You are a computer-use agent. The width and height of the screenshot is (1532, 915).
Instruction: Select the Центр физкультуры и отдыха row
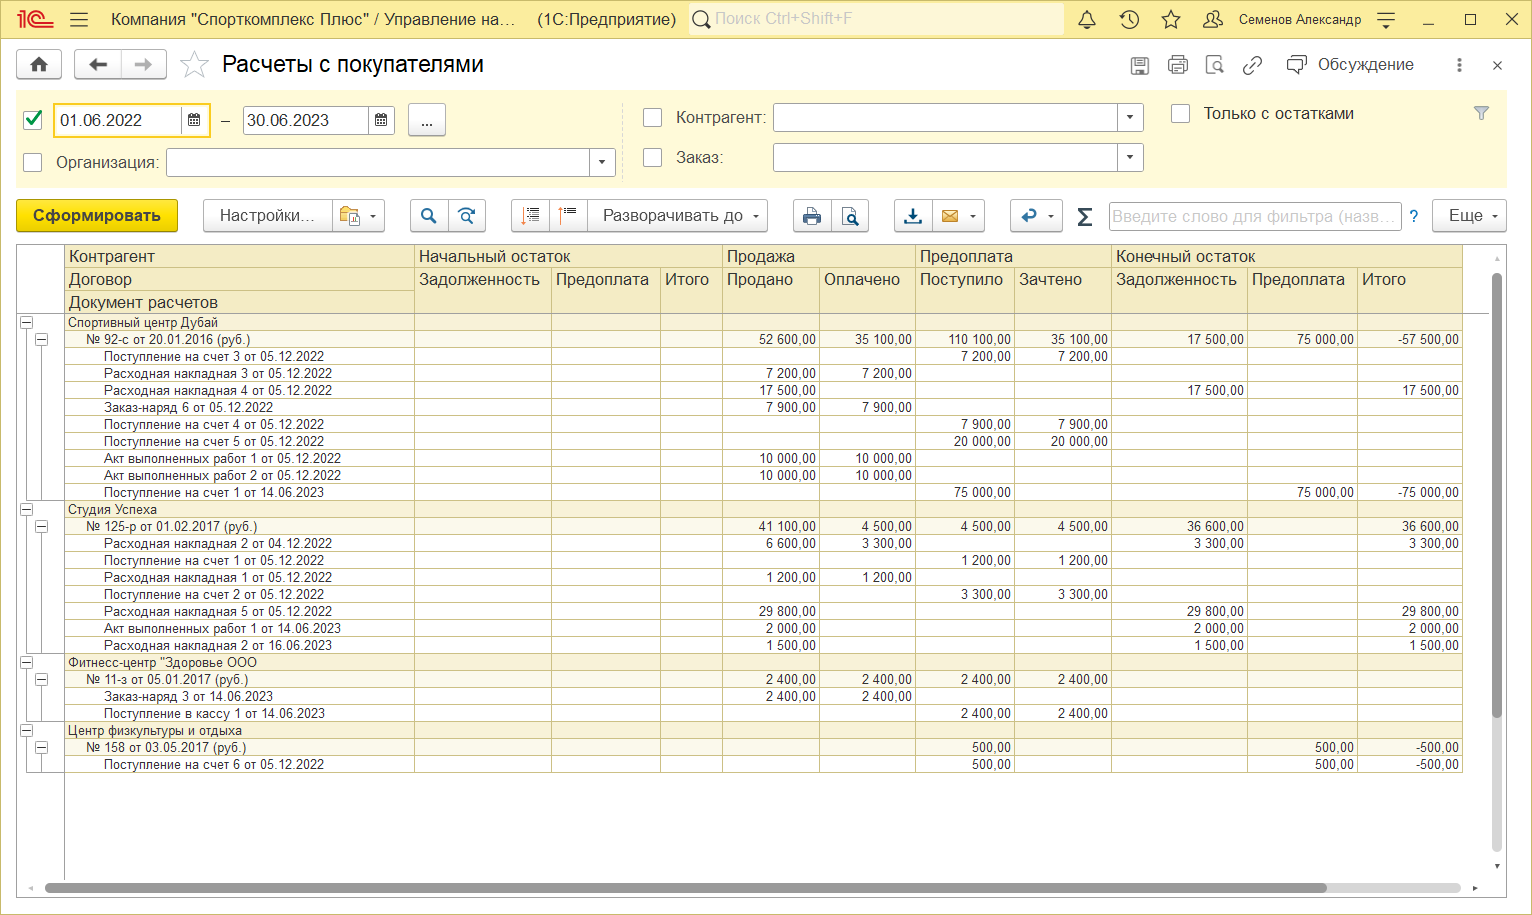[x=763, y=731]
